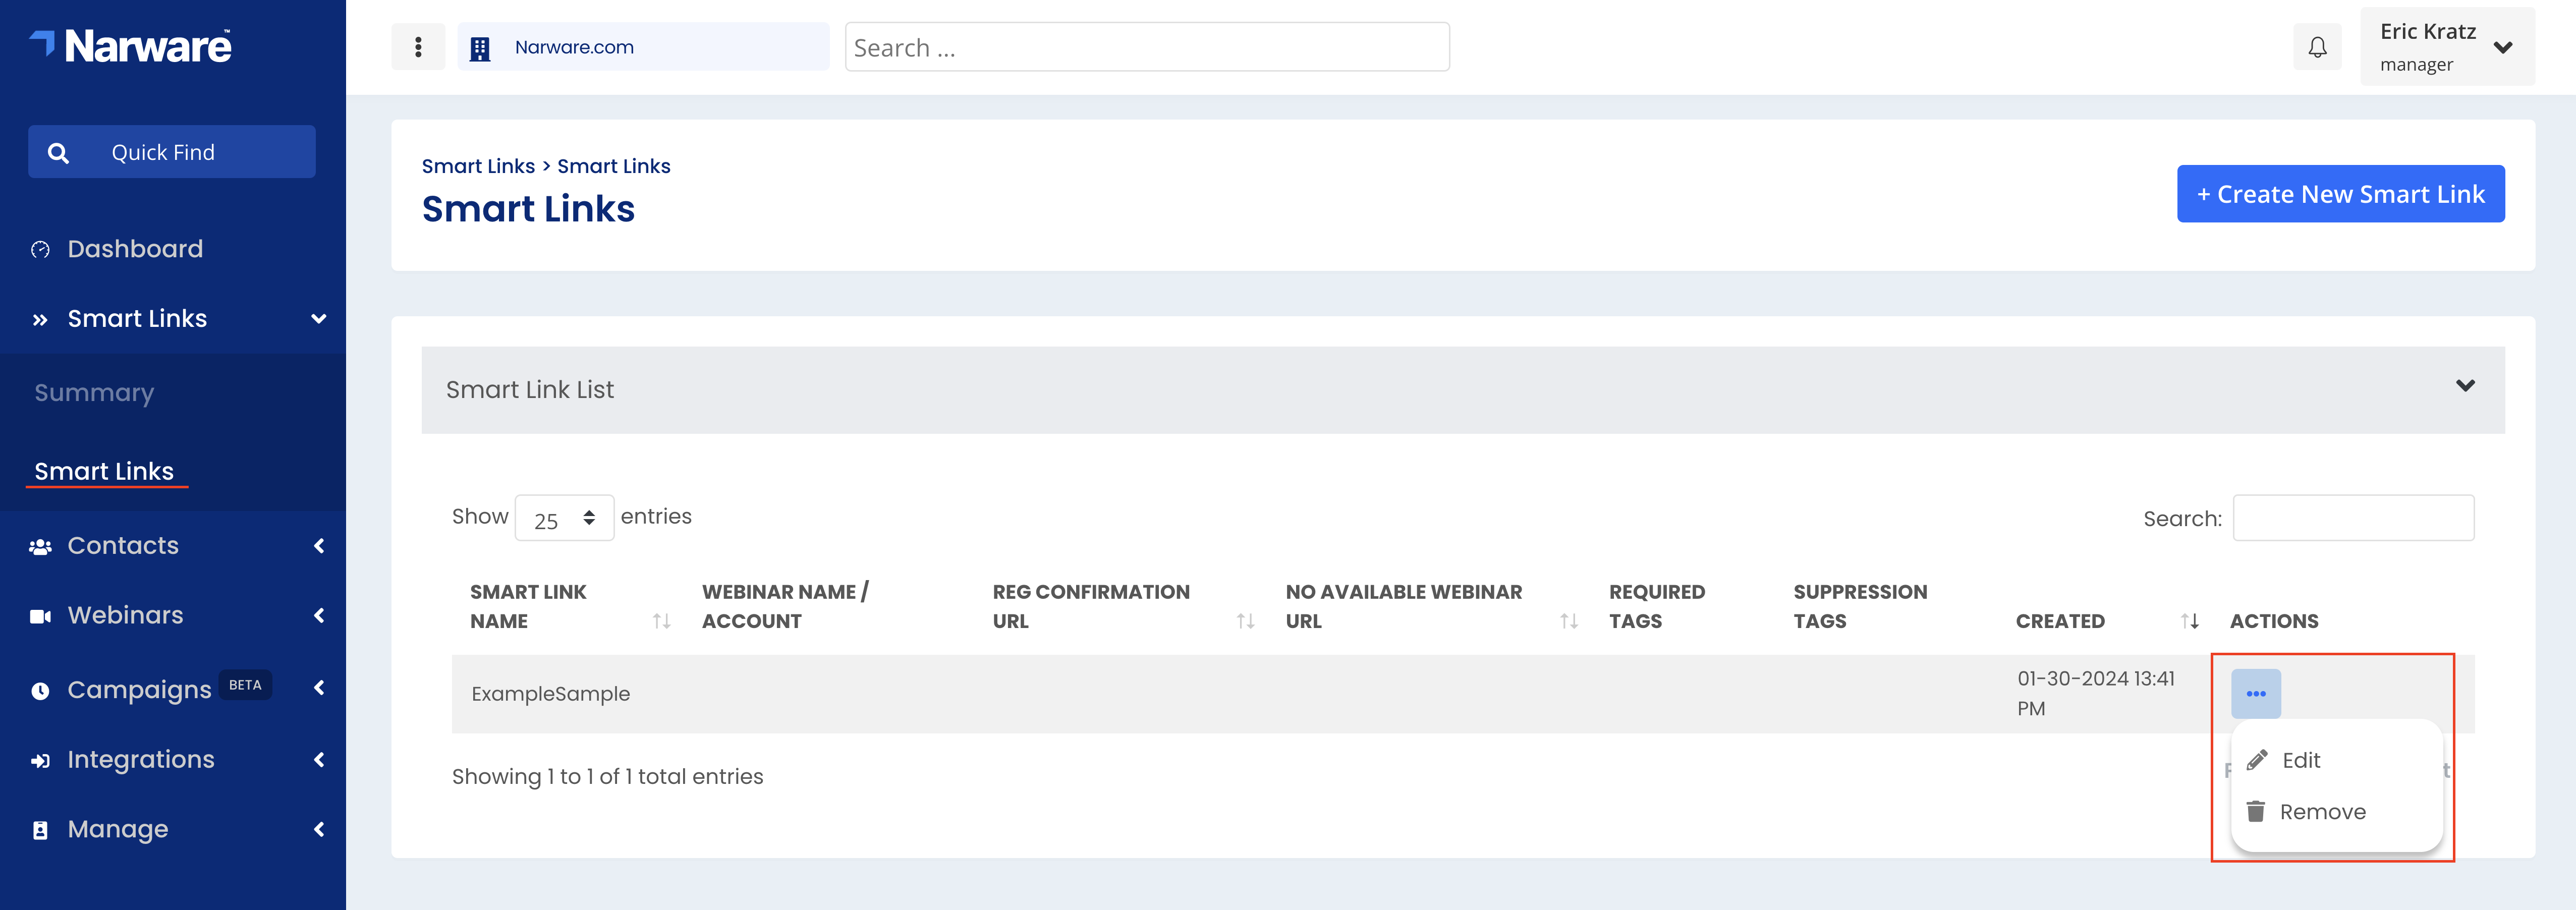
Task: Click the Quick Find button
Action: pos(172,152)
